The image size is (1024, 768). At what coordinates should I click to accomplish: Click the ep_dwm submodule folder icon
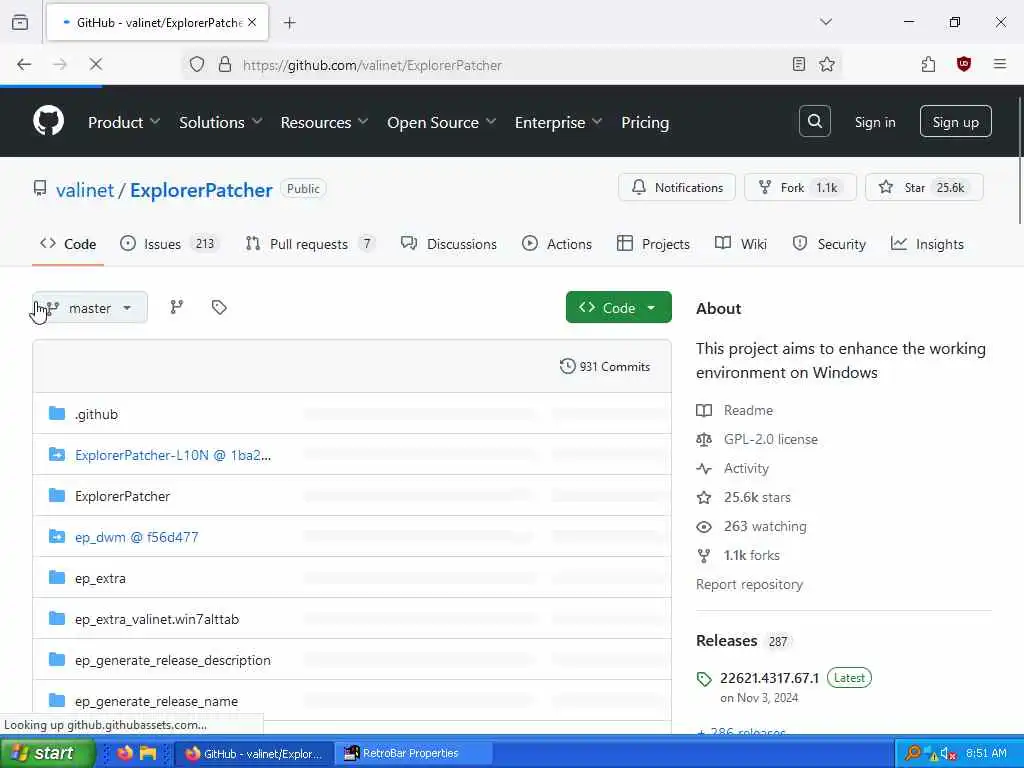pos(57,536)
